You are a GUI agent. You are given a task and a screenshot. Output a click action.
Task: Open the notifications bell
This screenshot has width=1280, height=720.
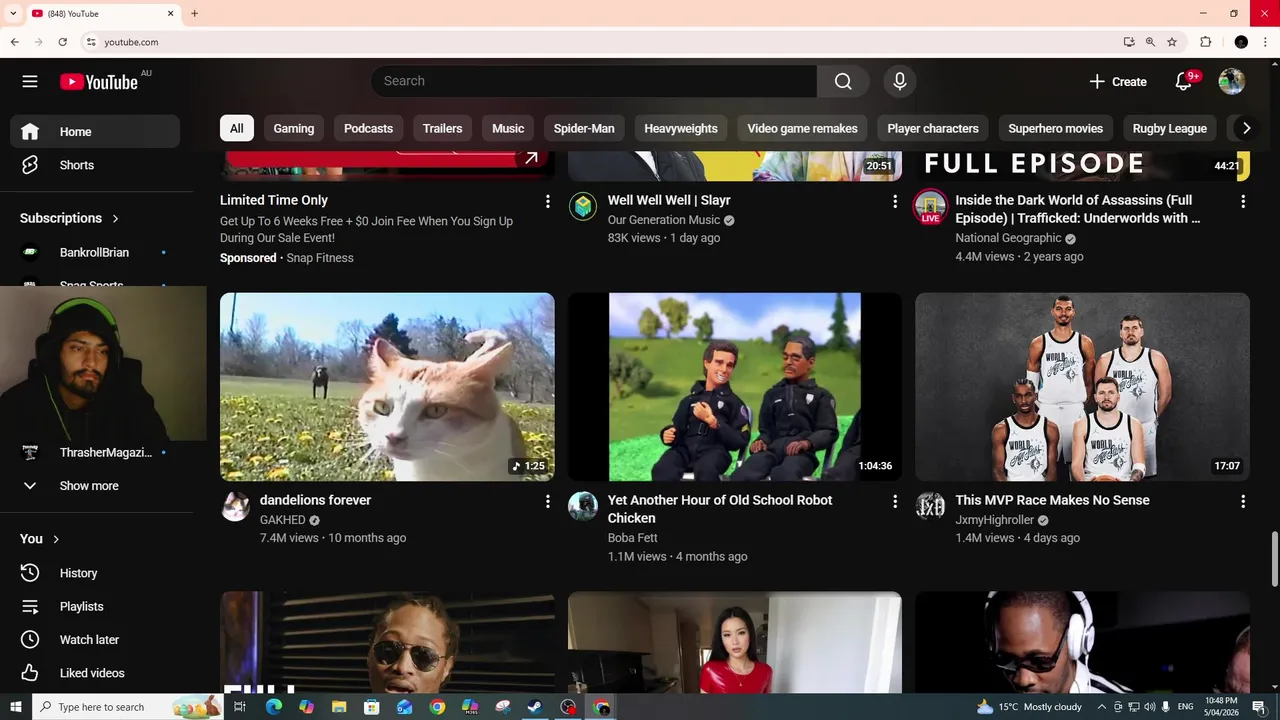(x=1184, y=82)
